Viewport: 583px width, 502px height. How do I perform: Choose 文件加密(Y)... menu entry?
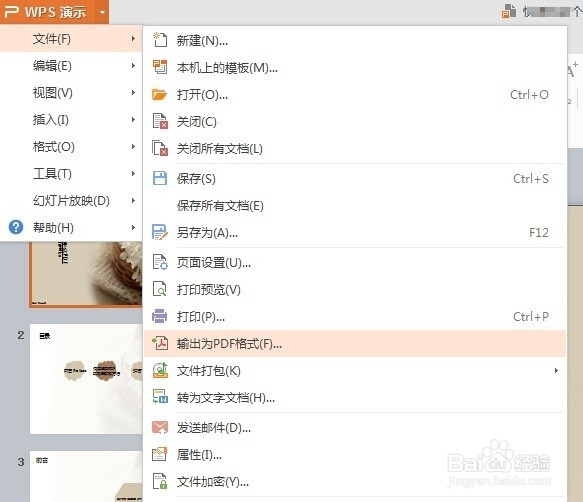pos(355,482)
